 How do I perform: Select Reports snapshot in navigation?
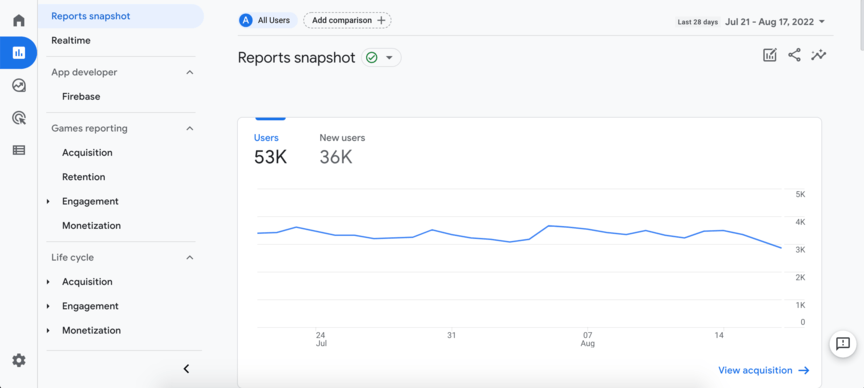tap(121, 16)
